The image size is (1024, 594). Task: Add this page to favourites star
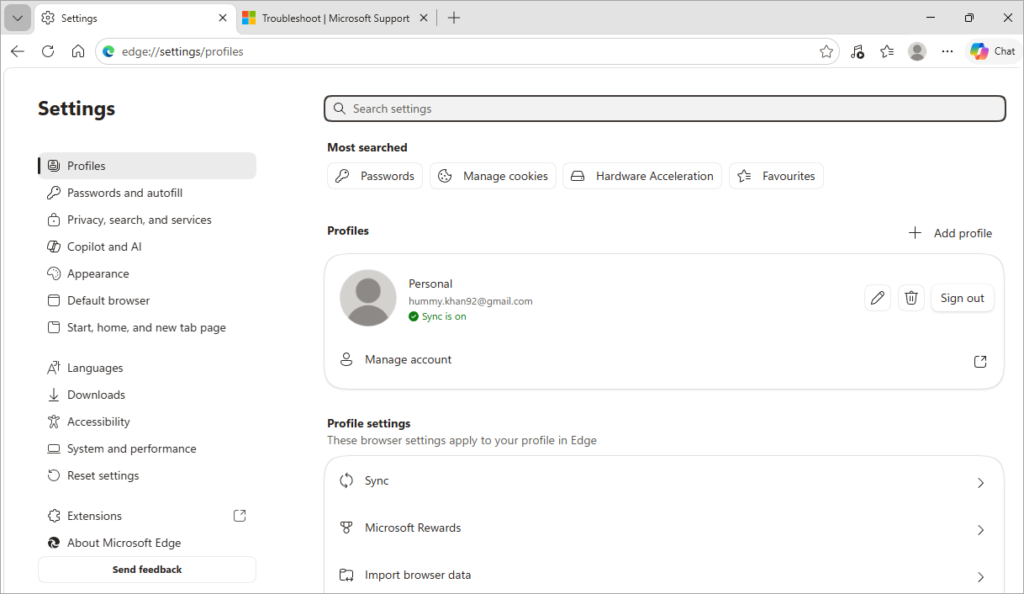click(826, 52)
